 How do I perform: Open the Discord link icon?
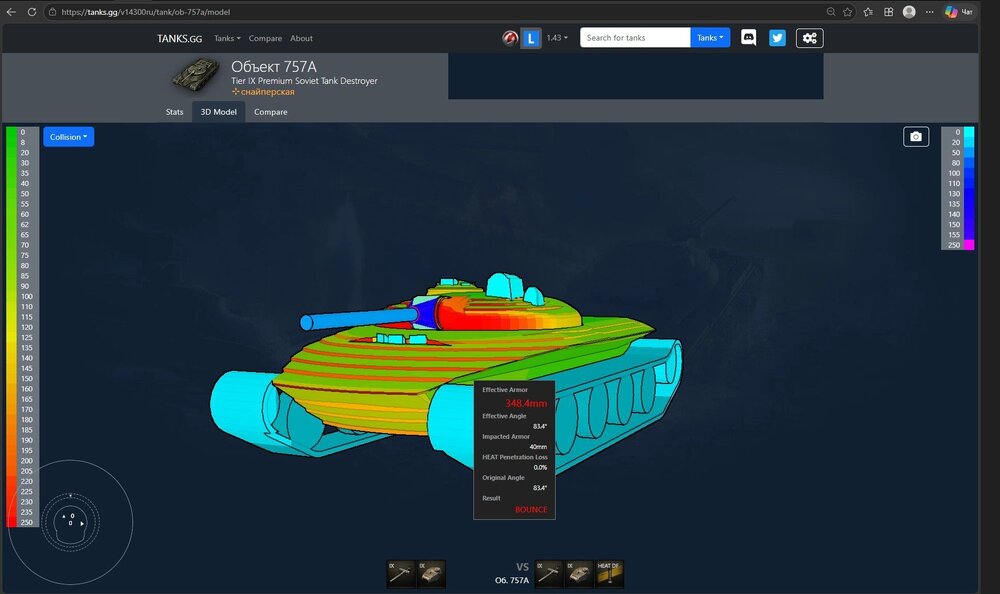[x=748, y=38]
